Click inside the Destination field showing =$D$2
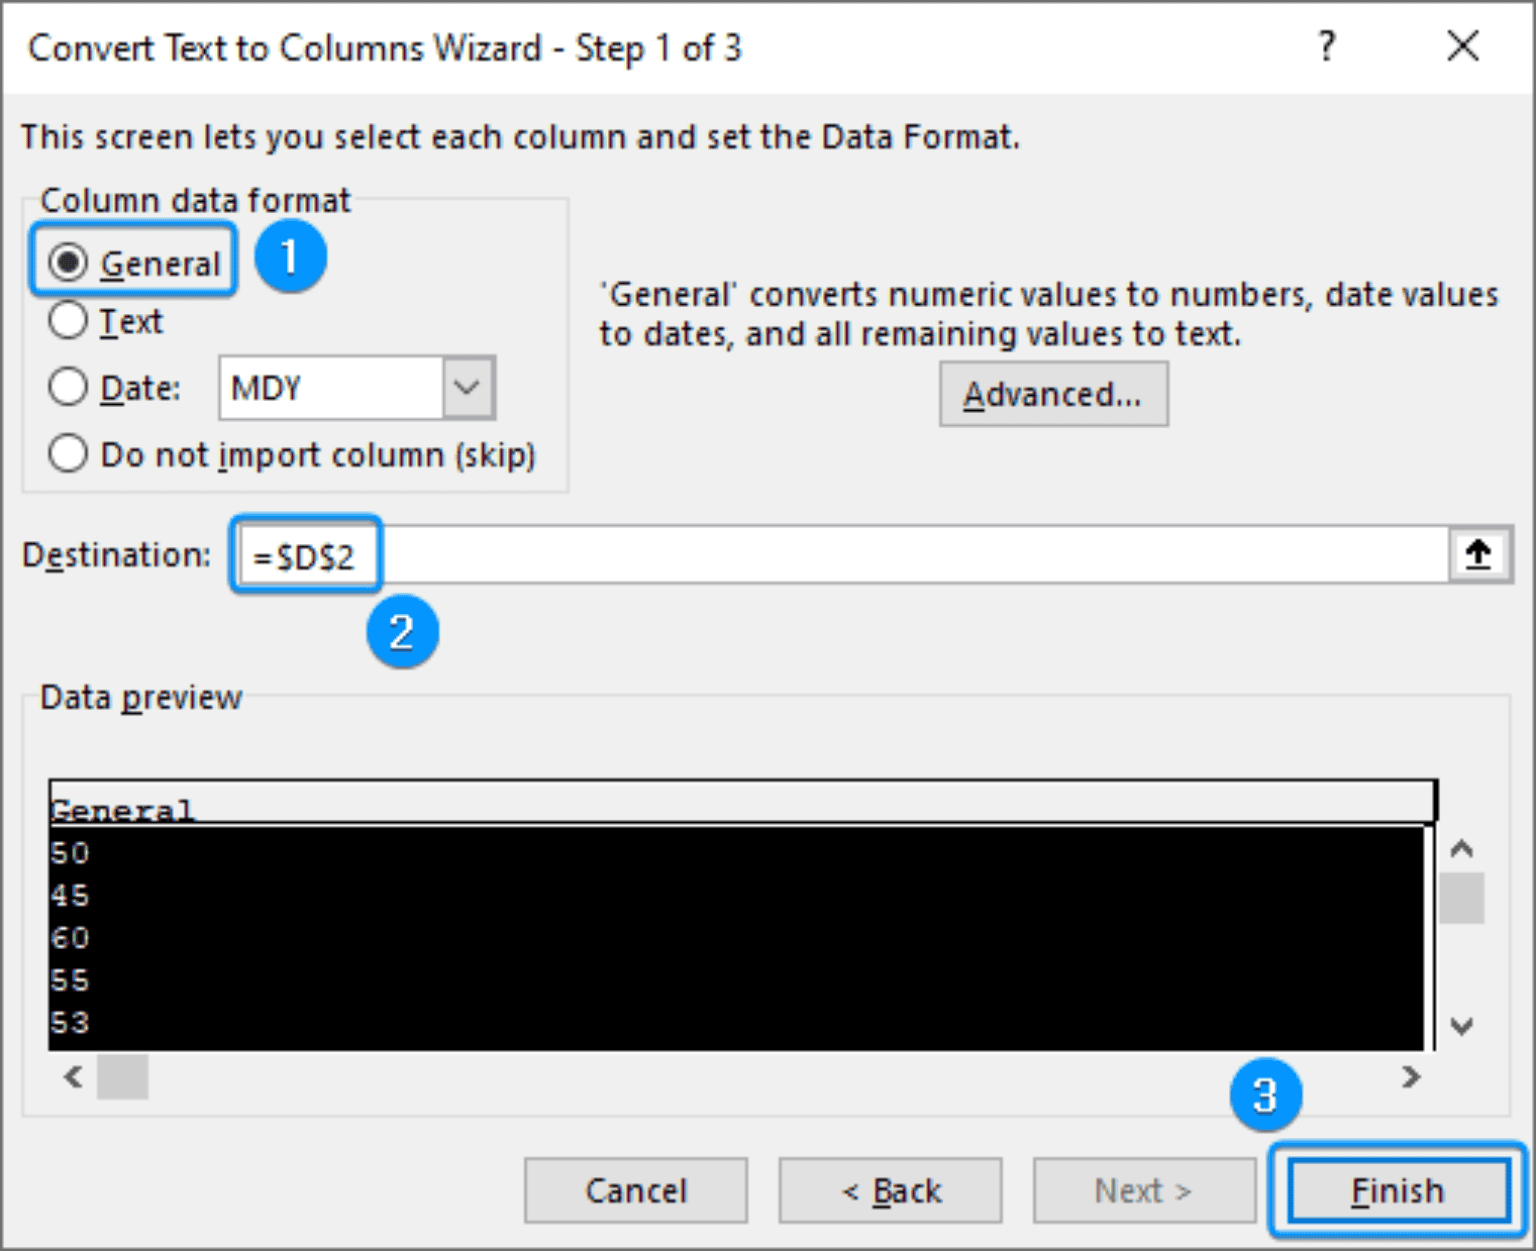The image size is (1536, 1251). pos(305,555)
